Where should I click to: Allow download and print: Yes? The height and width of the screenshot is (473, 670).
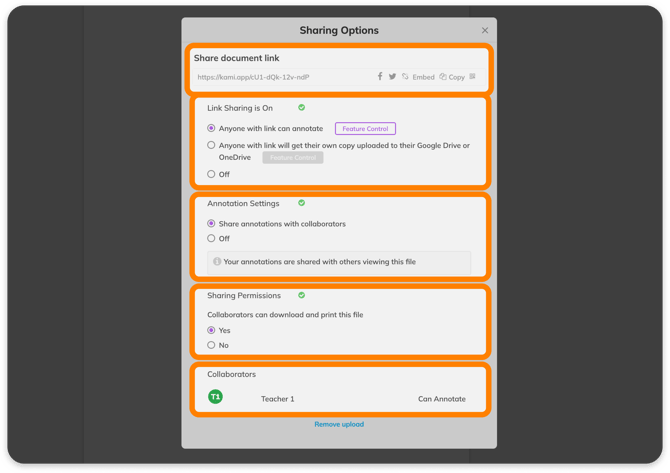211,330
